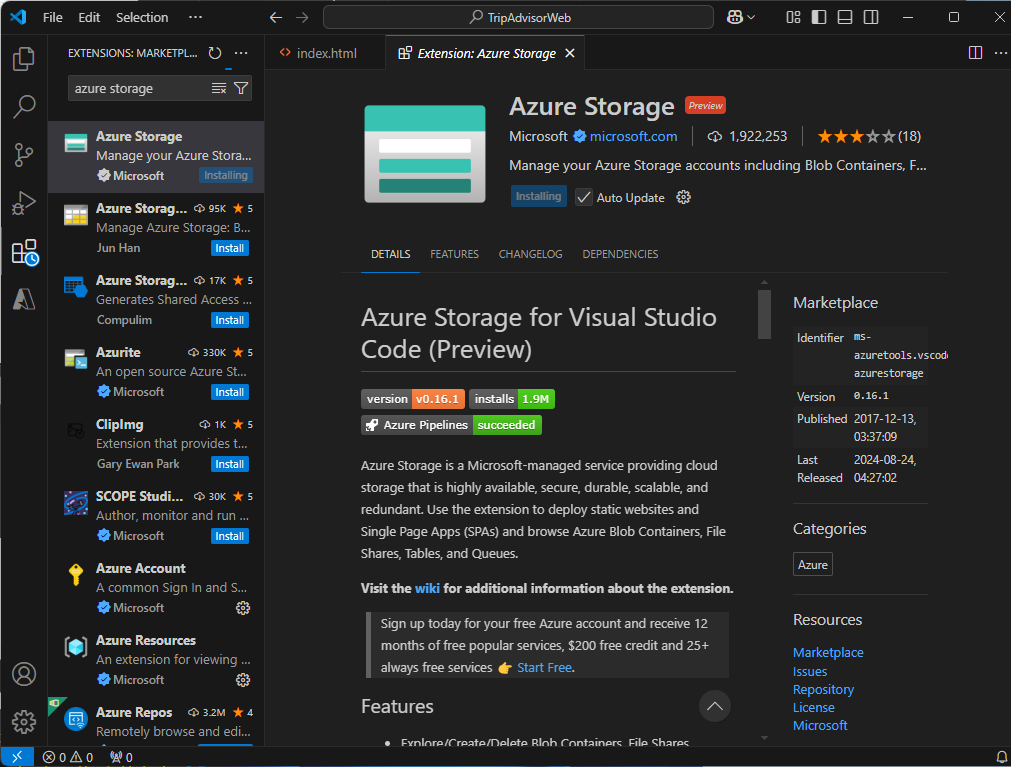Image resolution: width=1011 pixels, height=767 pixels.
Task: Click the Azure category tag
Action: 812,565
